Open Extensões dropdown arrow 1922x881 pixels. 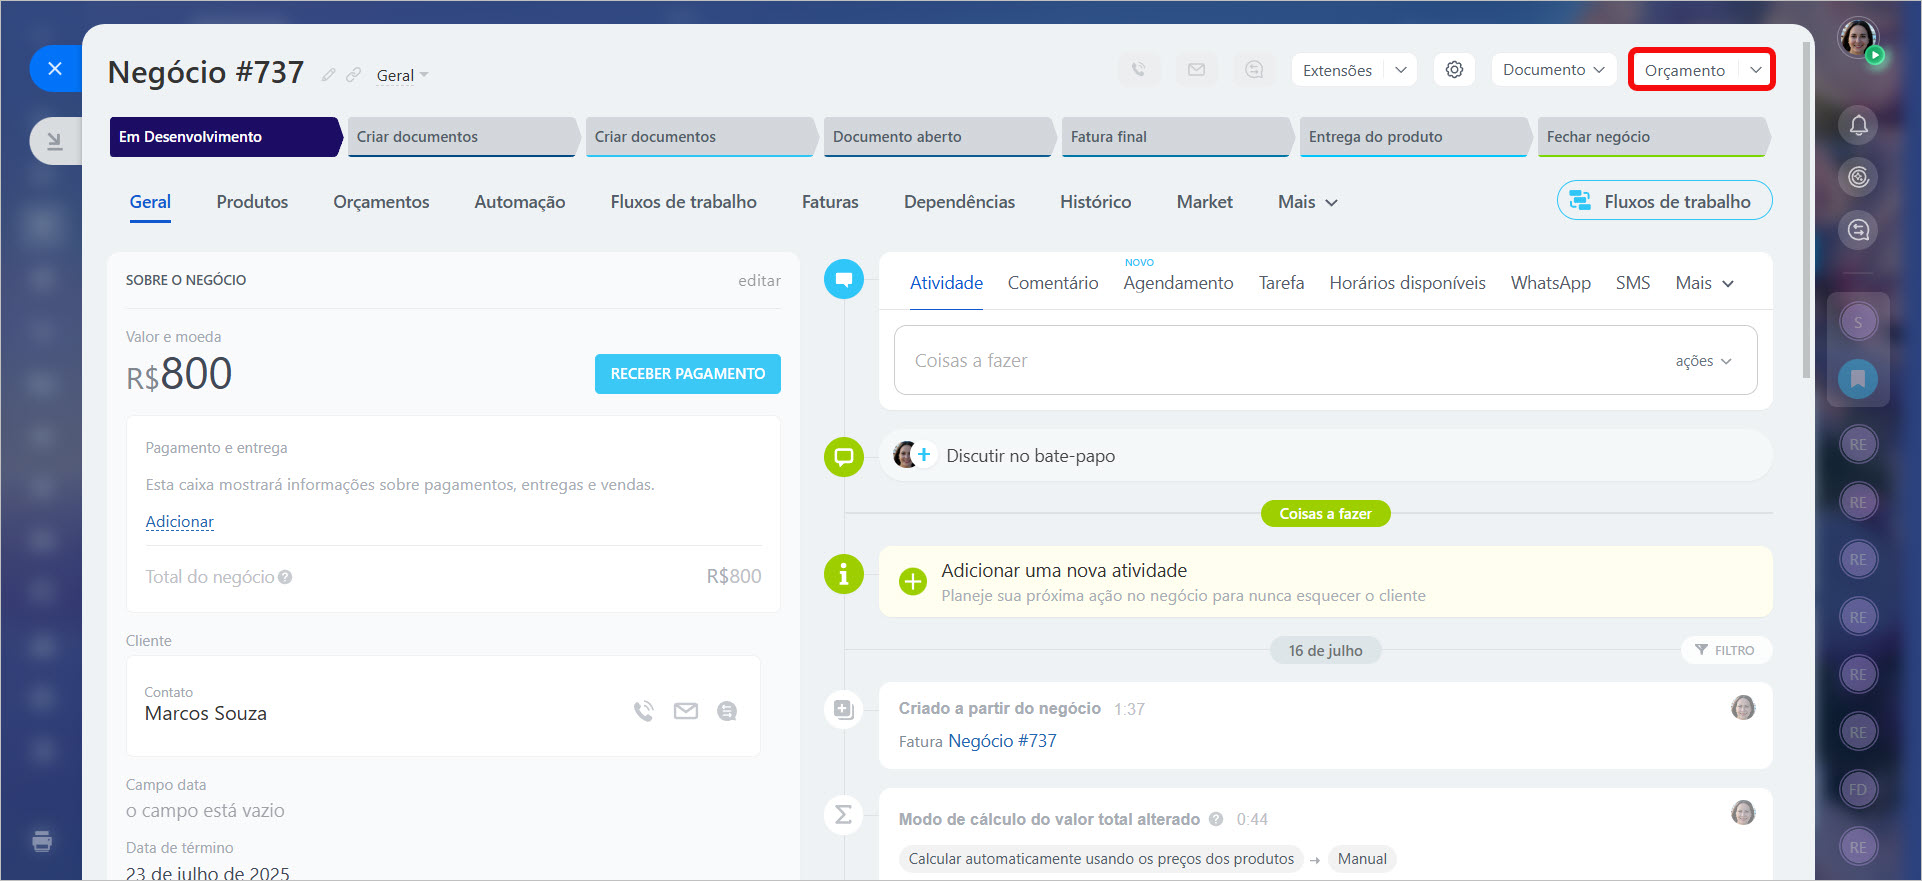click(x=1401, y=70)
